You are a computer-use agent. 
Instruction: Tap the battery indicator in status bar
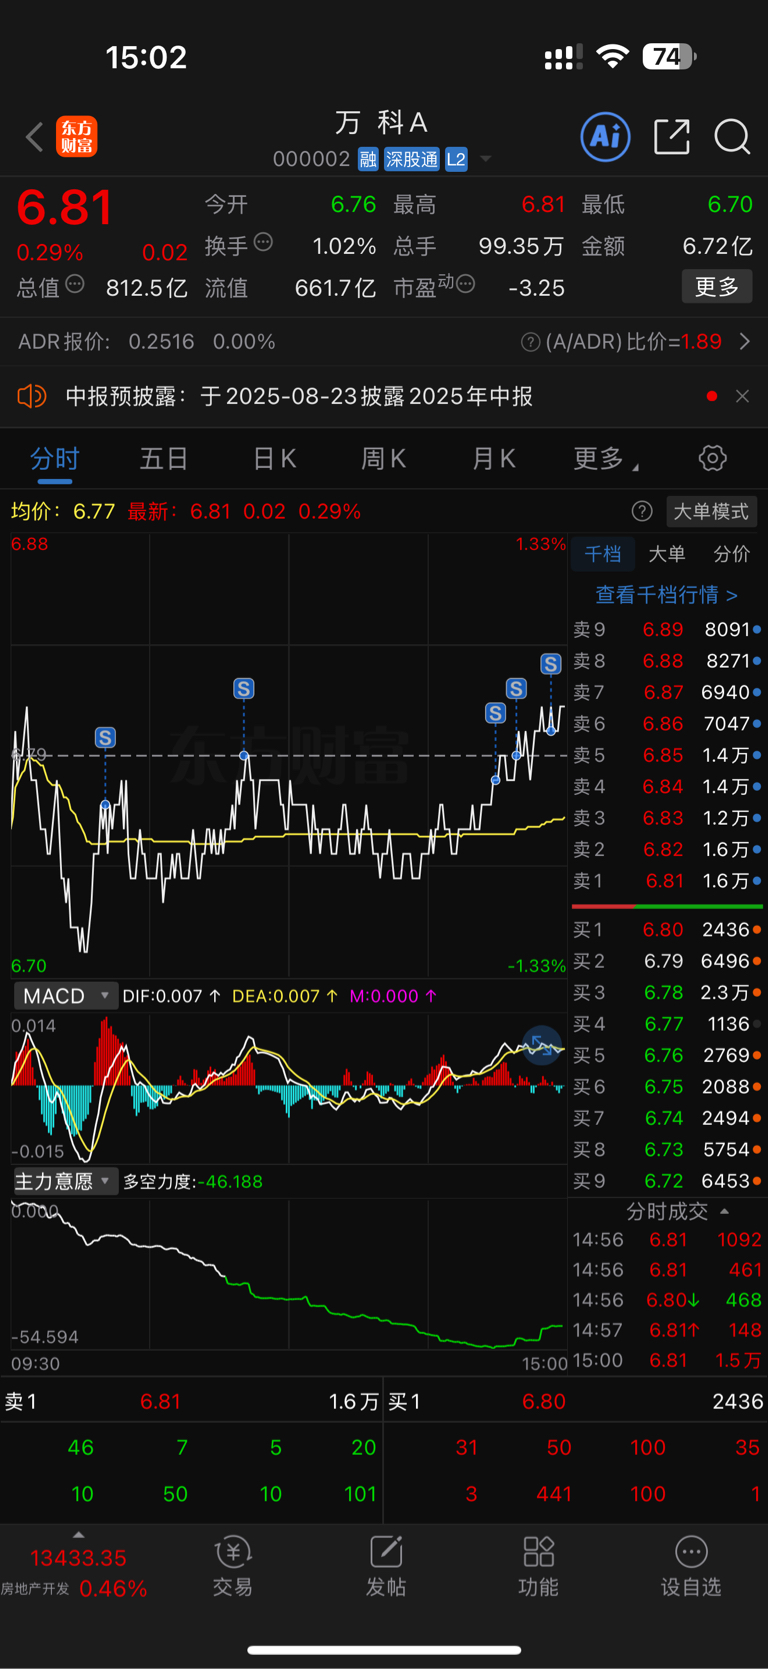pos(670,57)
